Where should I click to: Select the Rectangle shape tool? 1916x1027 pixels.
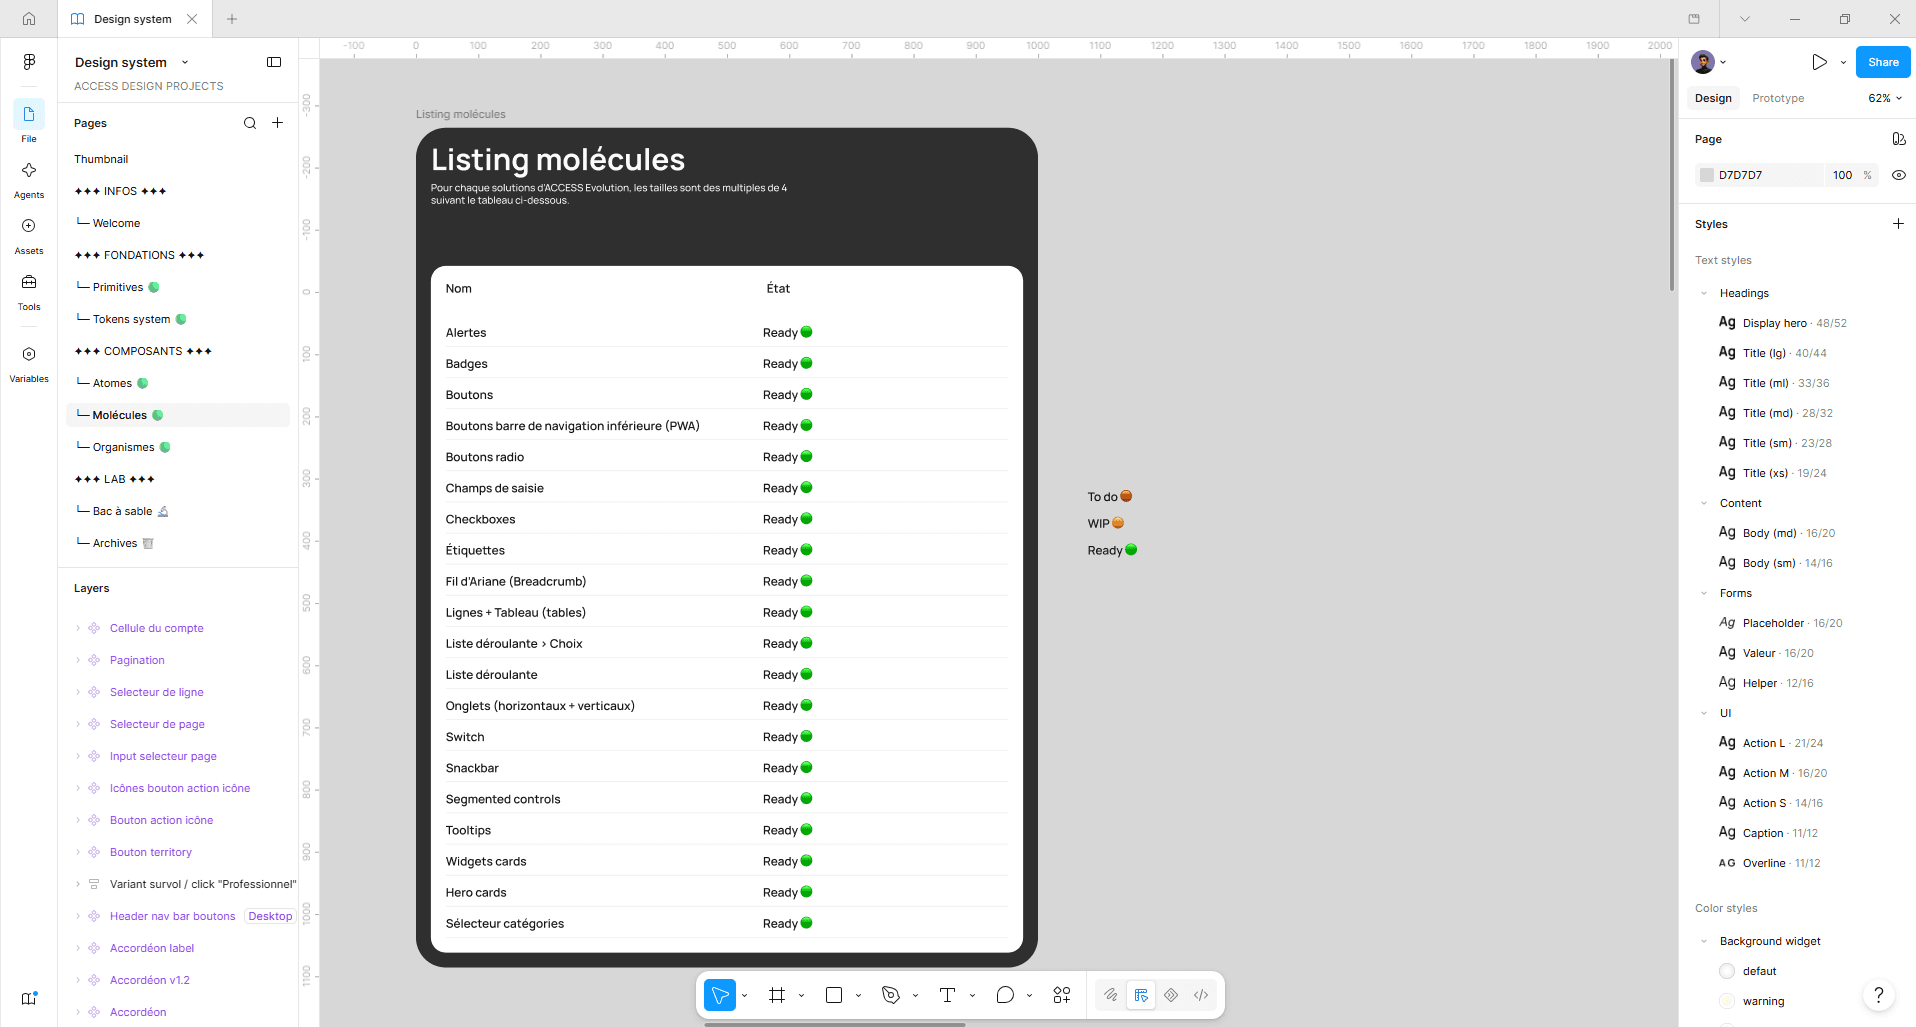[834, 995]
